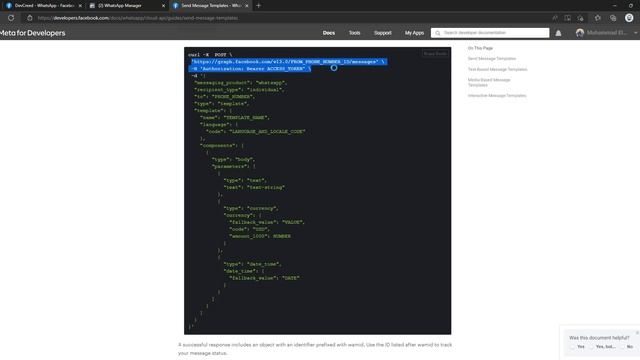Click the 'fallback_value': 'VALUE' line
Image resolution: width=640 pixels, height=360 pixels.
[x=267, y=222]
